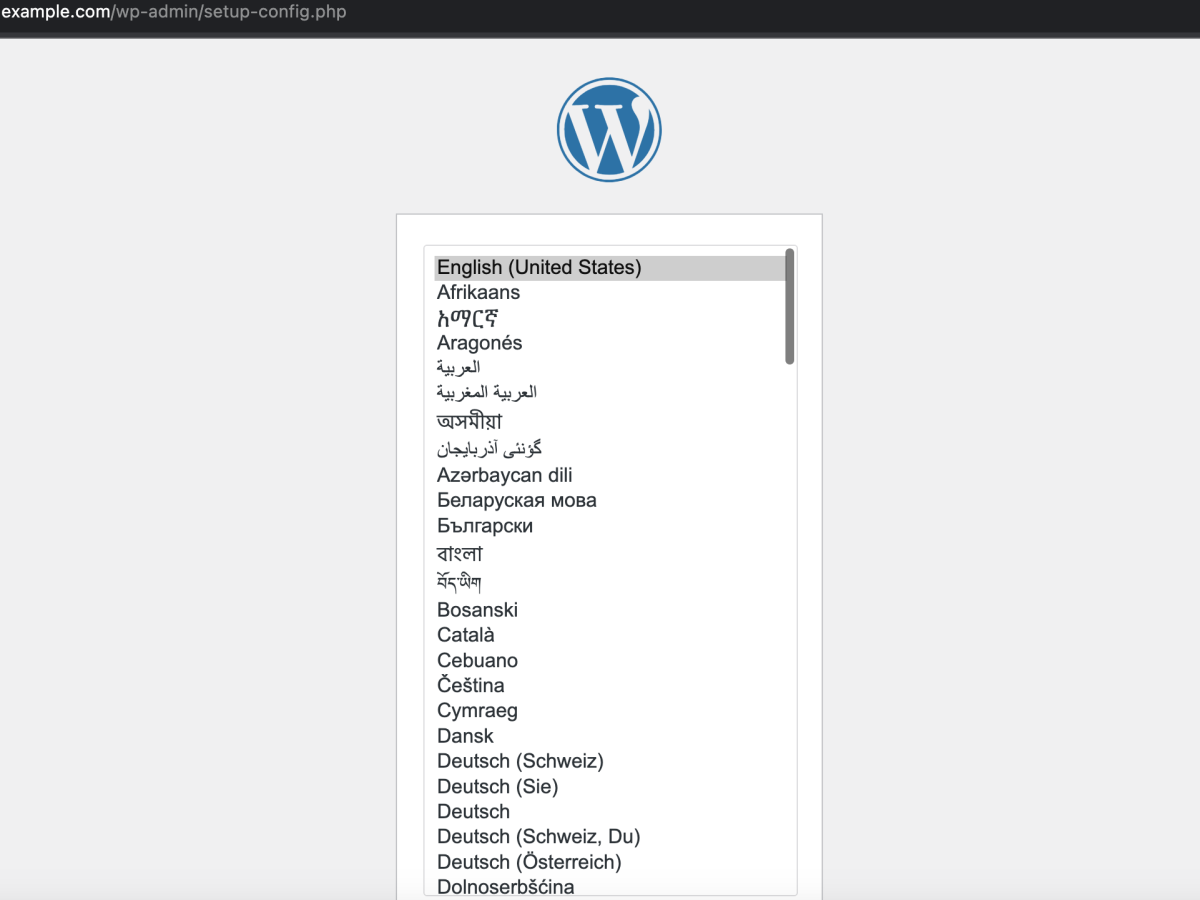The image size is (1200, 900).
Task: Pick Català in the language list
Action: coord(610,635)
